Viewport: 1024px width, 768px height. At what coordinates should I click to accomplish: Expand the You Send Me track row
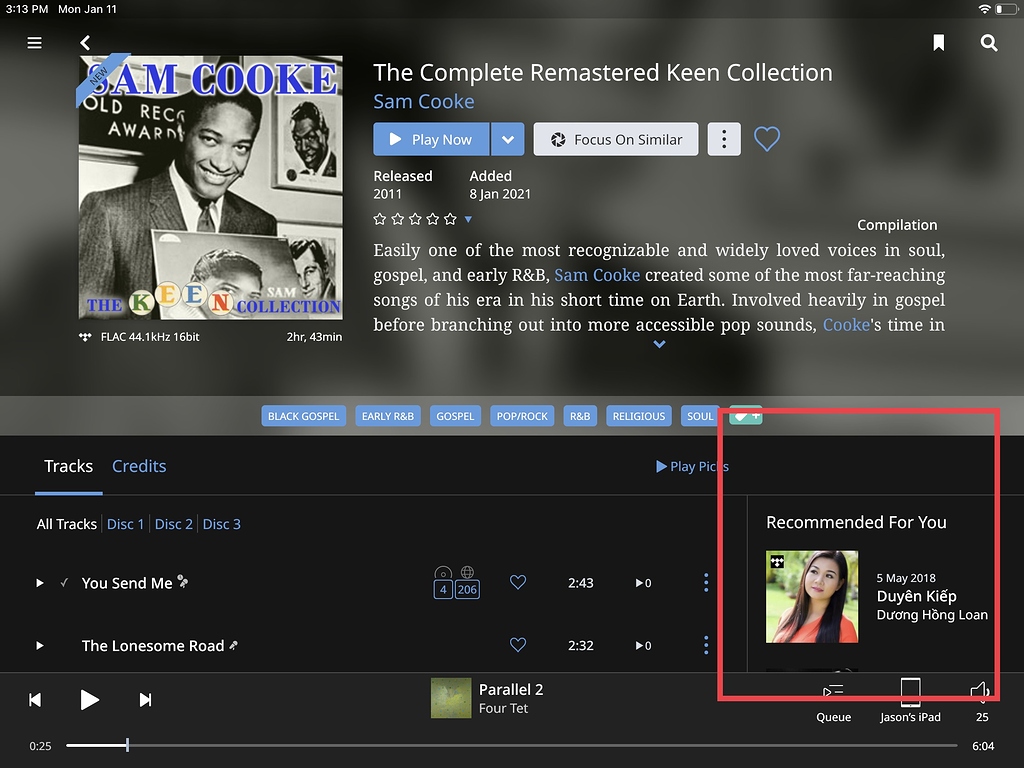[x=39, y=582]
